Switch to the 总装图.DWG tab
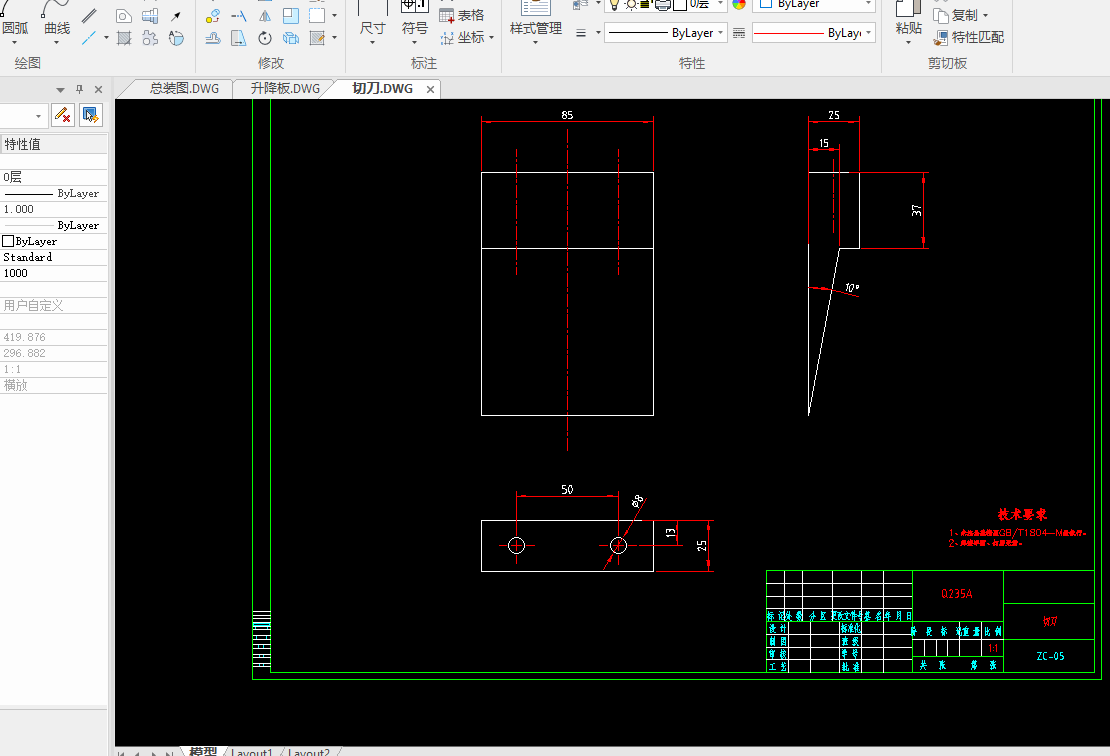 pyautogui.click(x=183, y=89)
